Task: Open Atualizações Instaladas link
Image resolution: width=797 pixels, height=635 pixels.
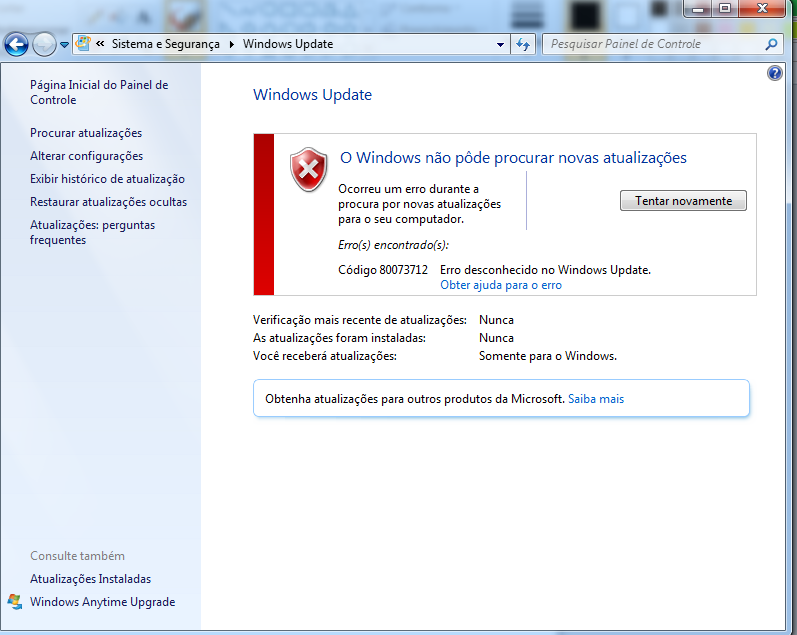Action: pyautogui.click(x=90, y=579)
